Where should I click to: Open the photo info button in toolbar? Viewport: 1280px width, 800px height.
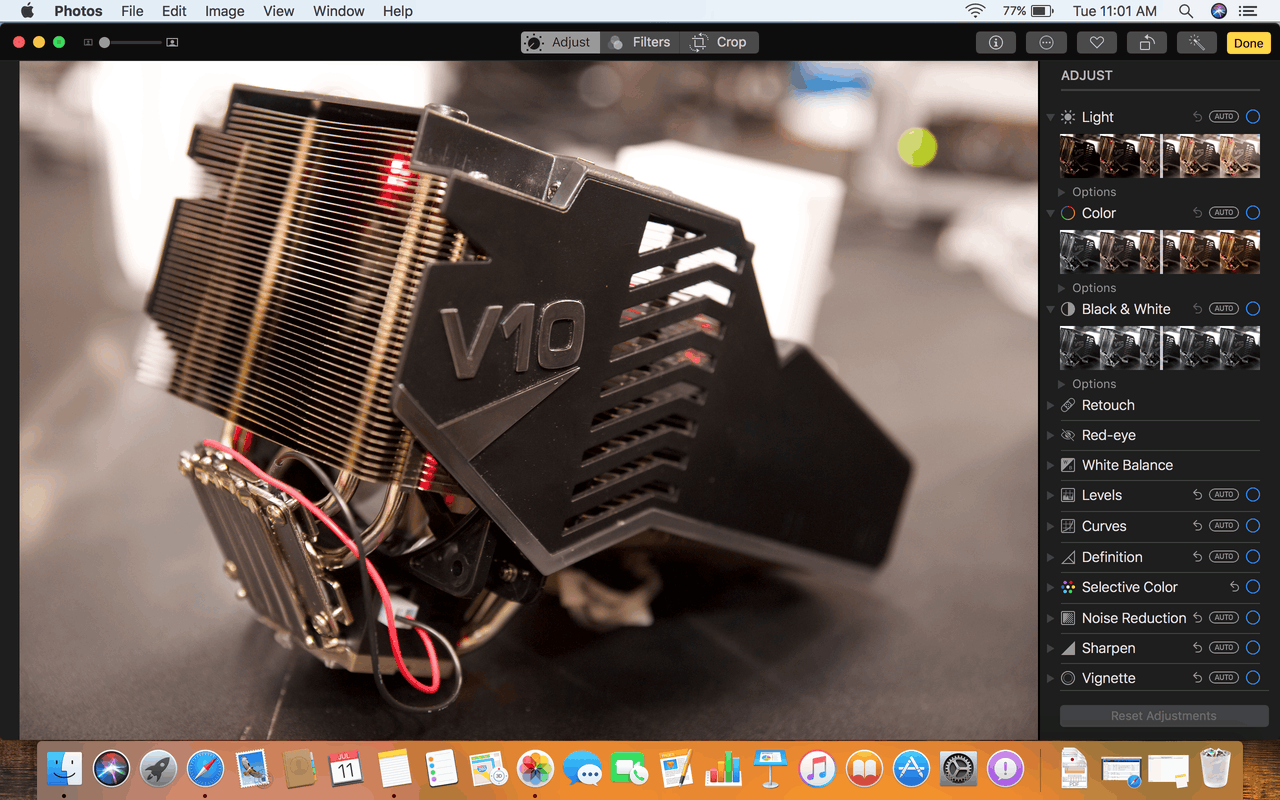996,42
